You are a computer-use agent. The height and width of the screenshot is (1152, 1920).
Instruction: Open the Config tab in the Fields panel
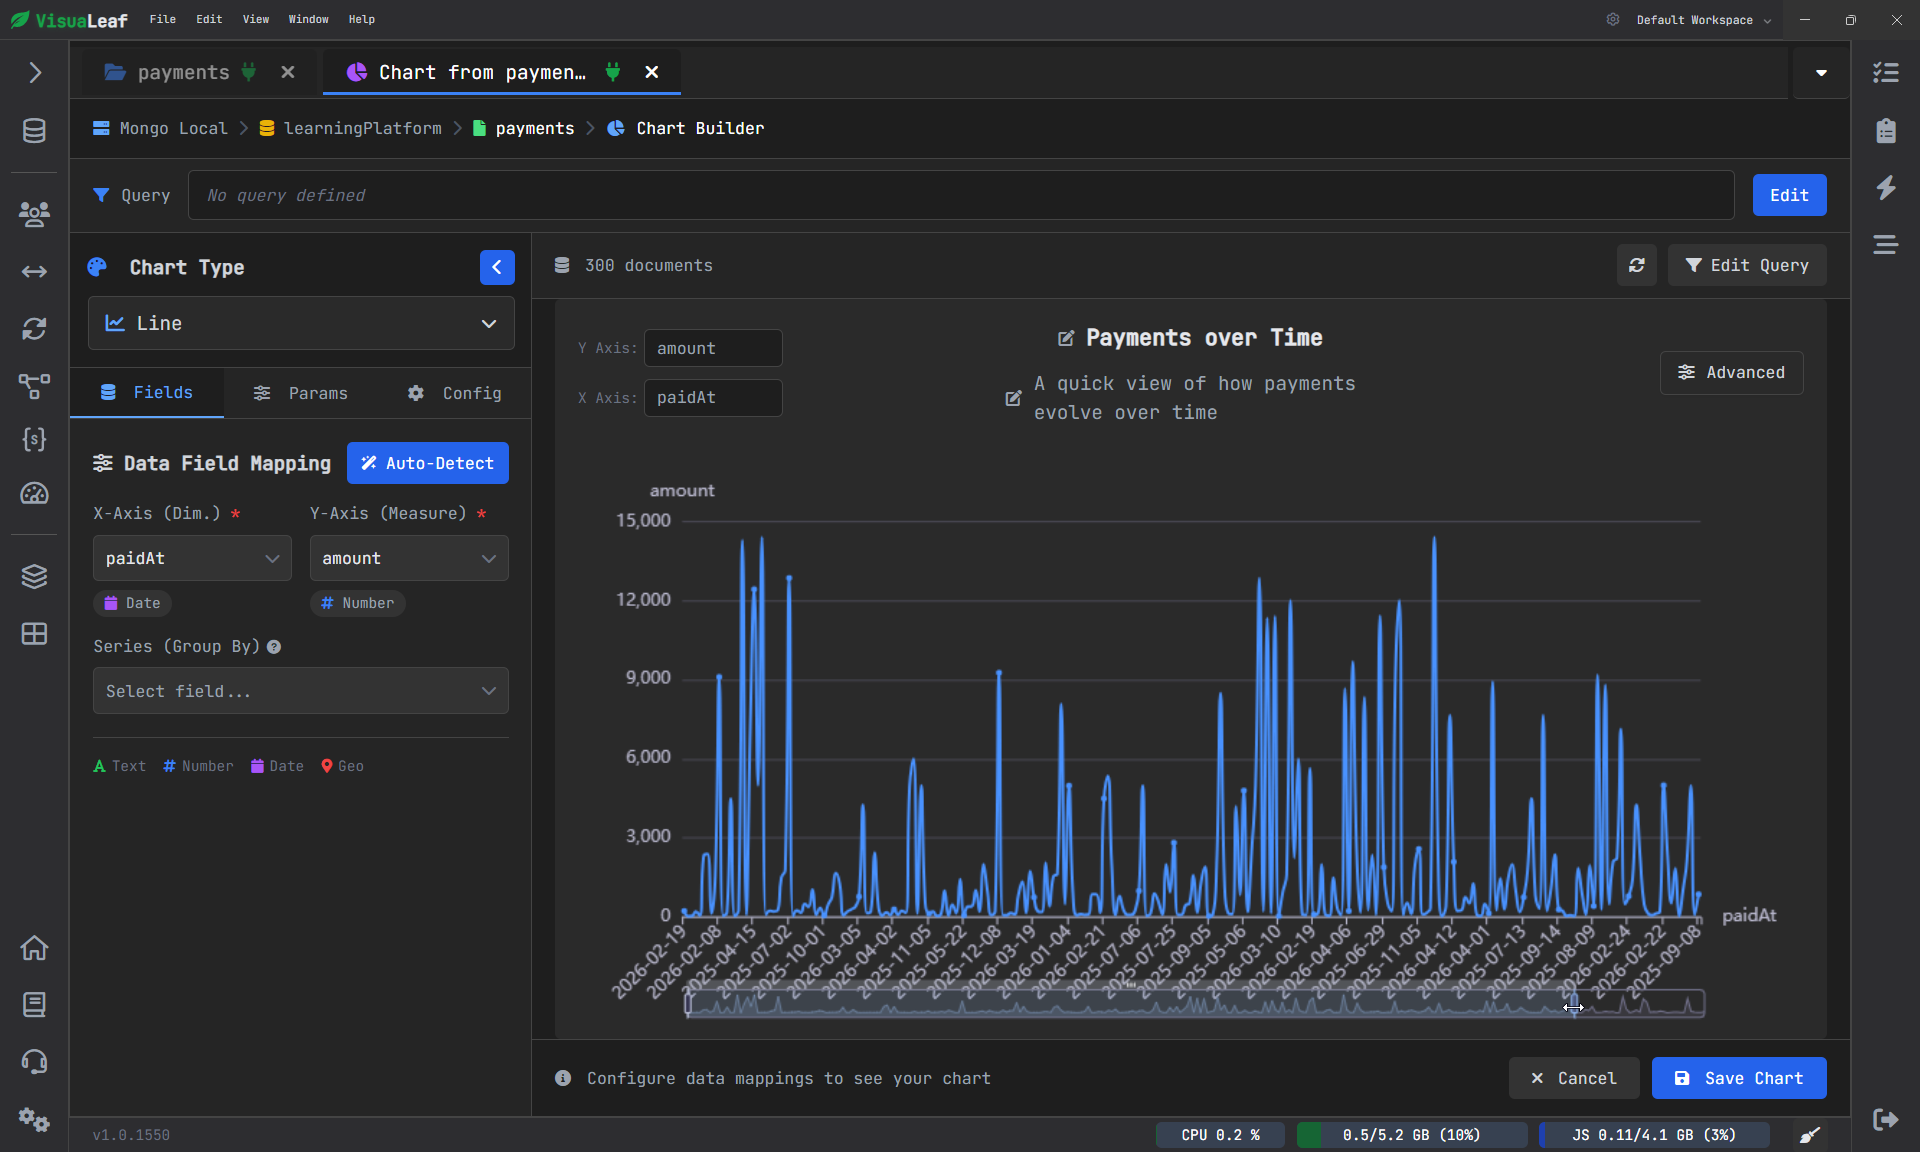click(454, 393)
